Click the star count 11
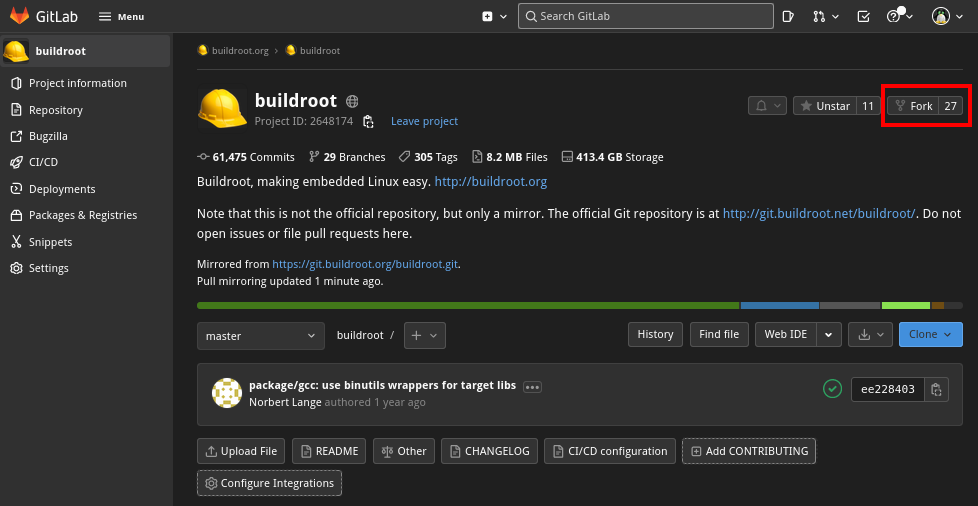 (x=868, y=106)
